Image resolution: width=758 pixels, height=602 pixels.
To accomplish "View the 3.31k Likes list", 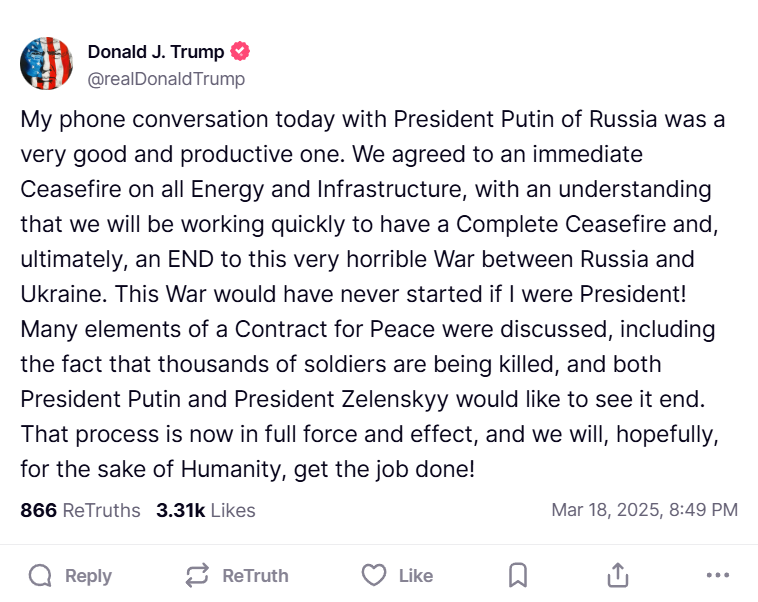I will 206,510.
